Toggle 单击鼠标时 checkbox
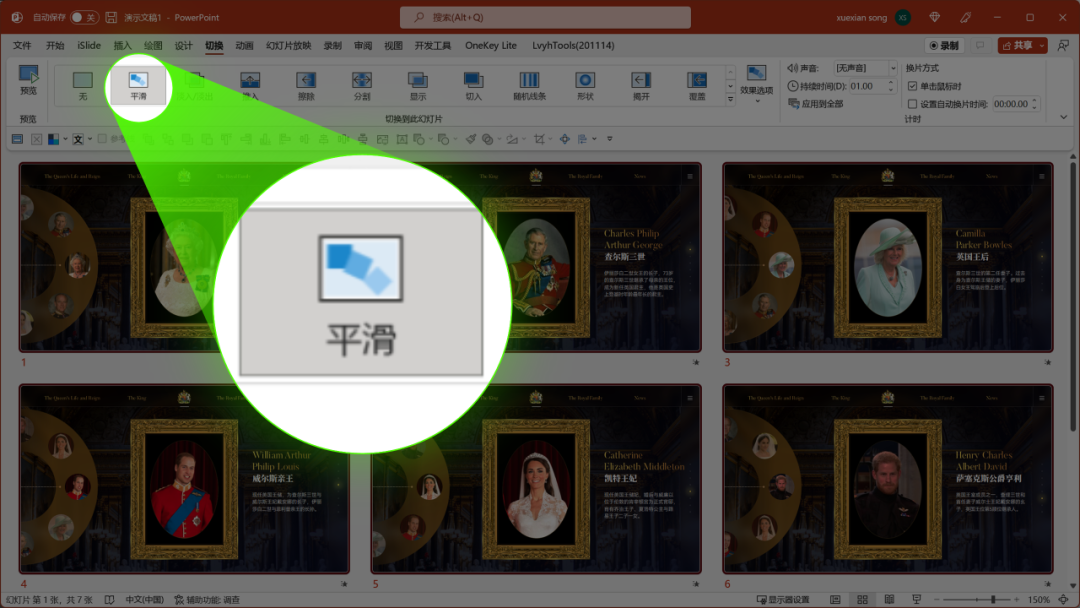Image resolution: width=1080 pixels, height=608 pixels. pyautogui.click(x=912, y=86)
